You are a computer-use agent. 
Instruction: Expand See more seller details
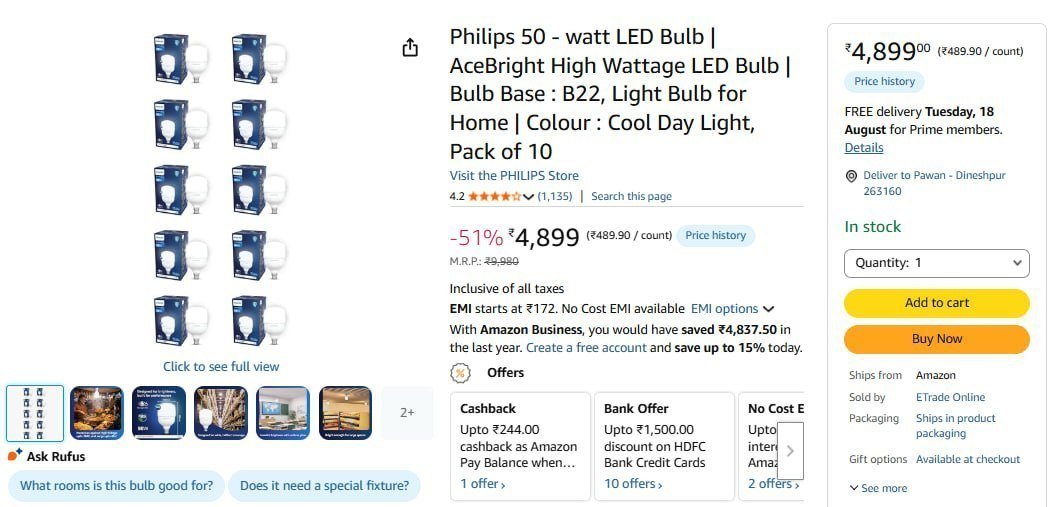point(878,488)
